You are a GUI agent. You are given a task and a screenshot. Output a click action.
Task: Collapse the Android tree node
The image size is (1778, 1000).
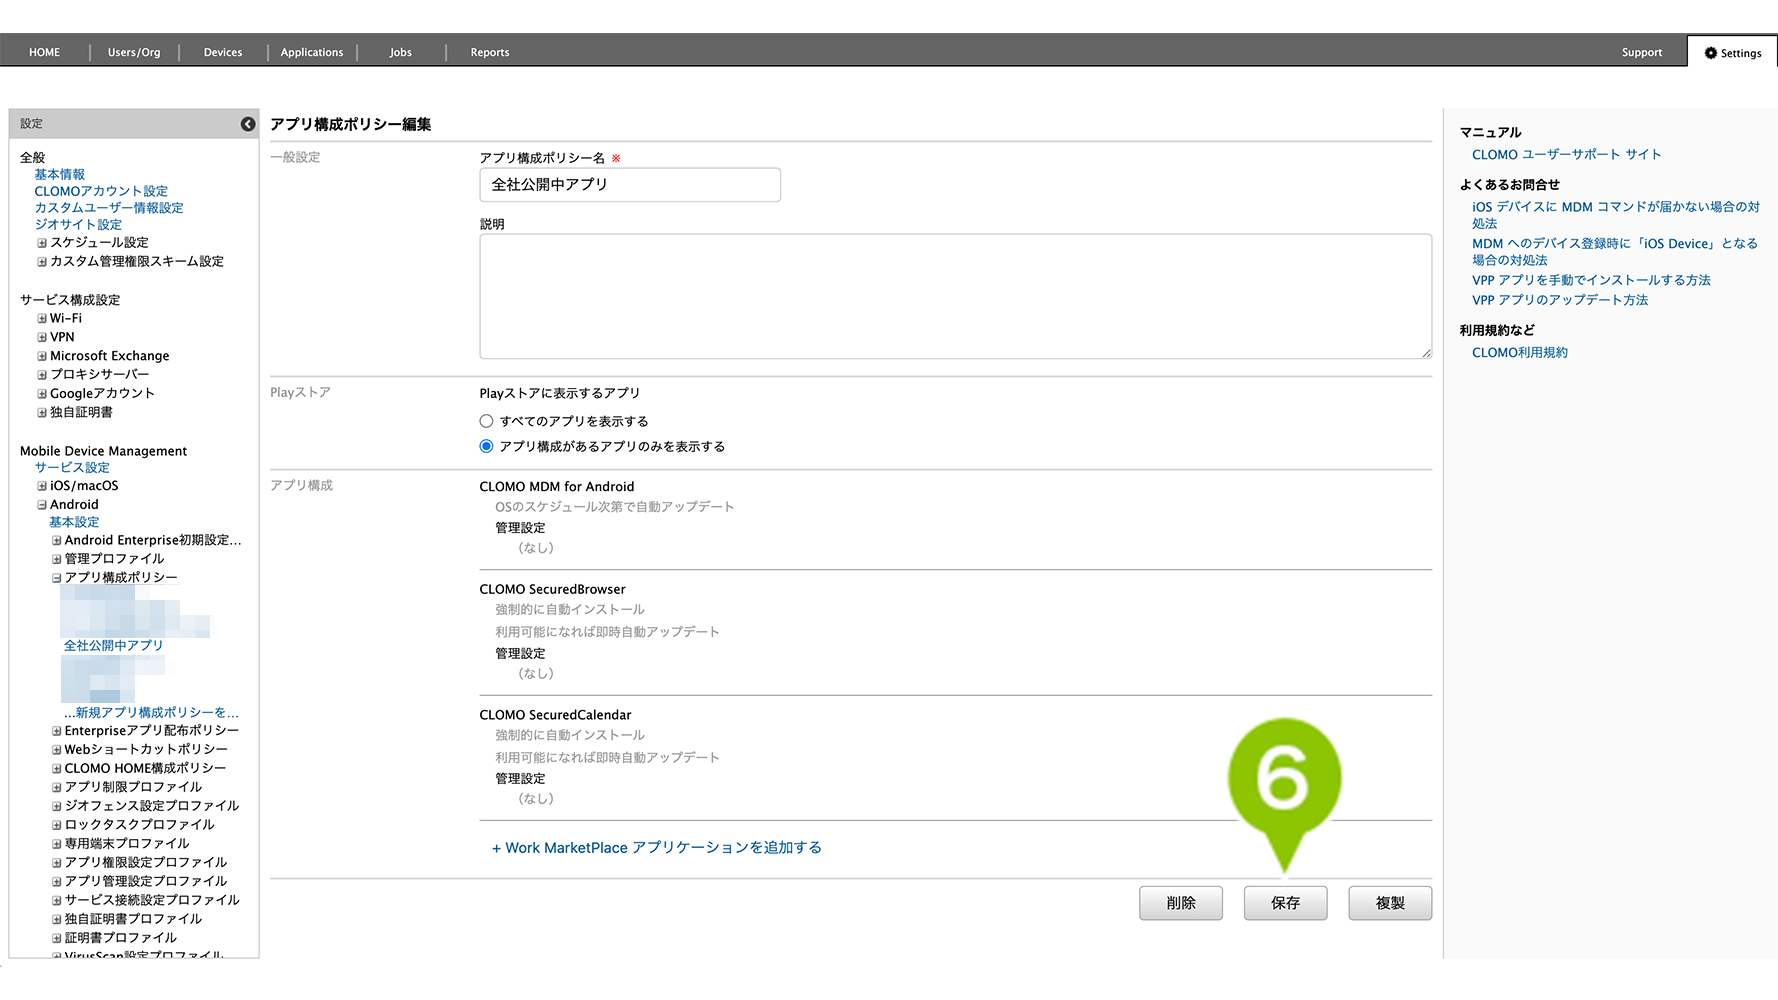[42, 505]
